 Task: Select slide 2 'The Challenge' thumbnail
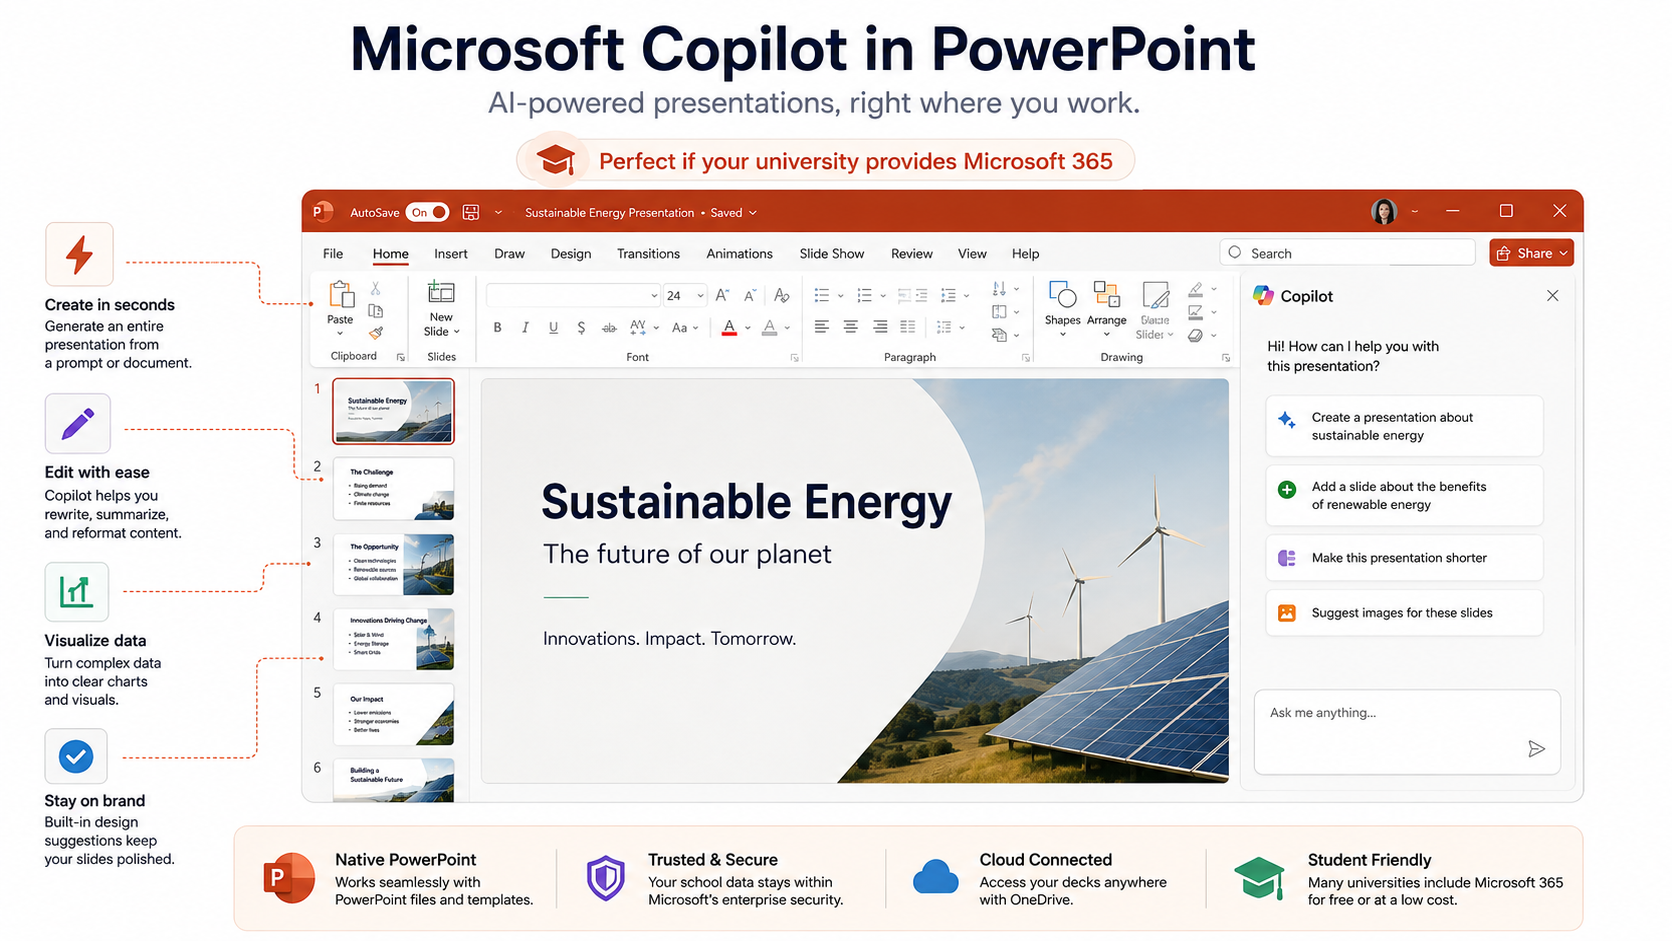393,489
